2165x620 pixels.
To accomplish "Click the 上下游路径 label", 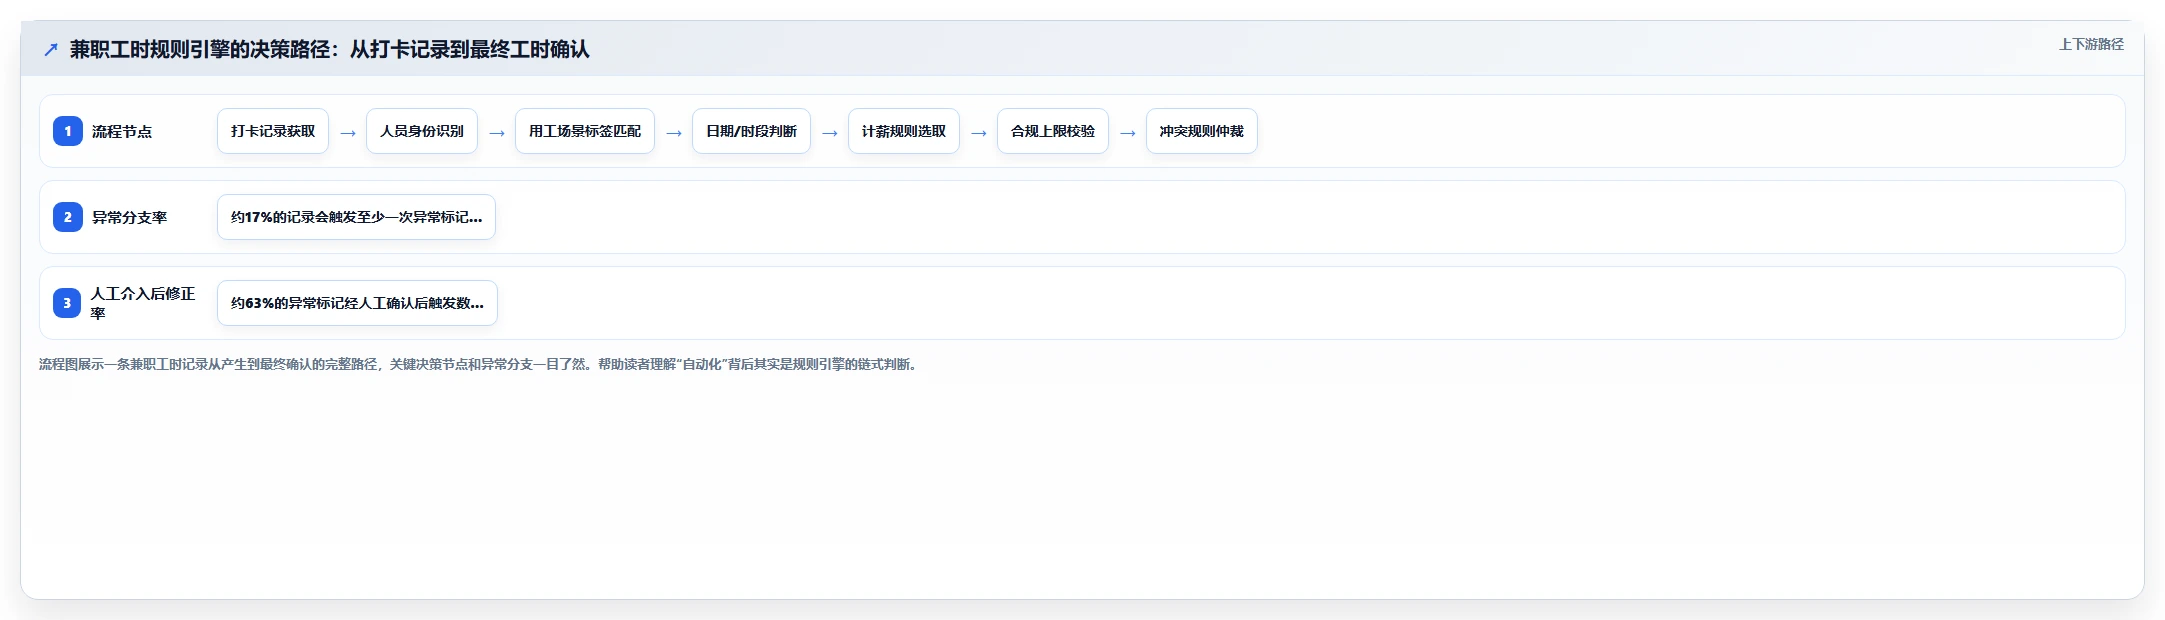I will 2091,44.
